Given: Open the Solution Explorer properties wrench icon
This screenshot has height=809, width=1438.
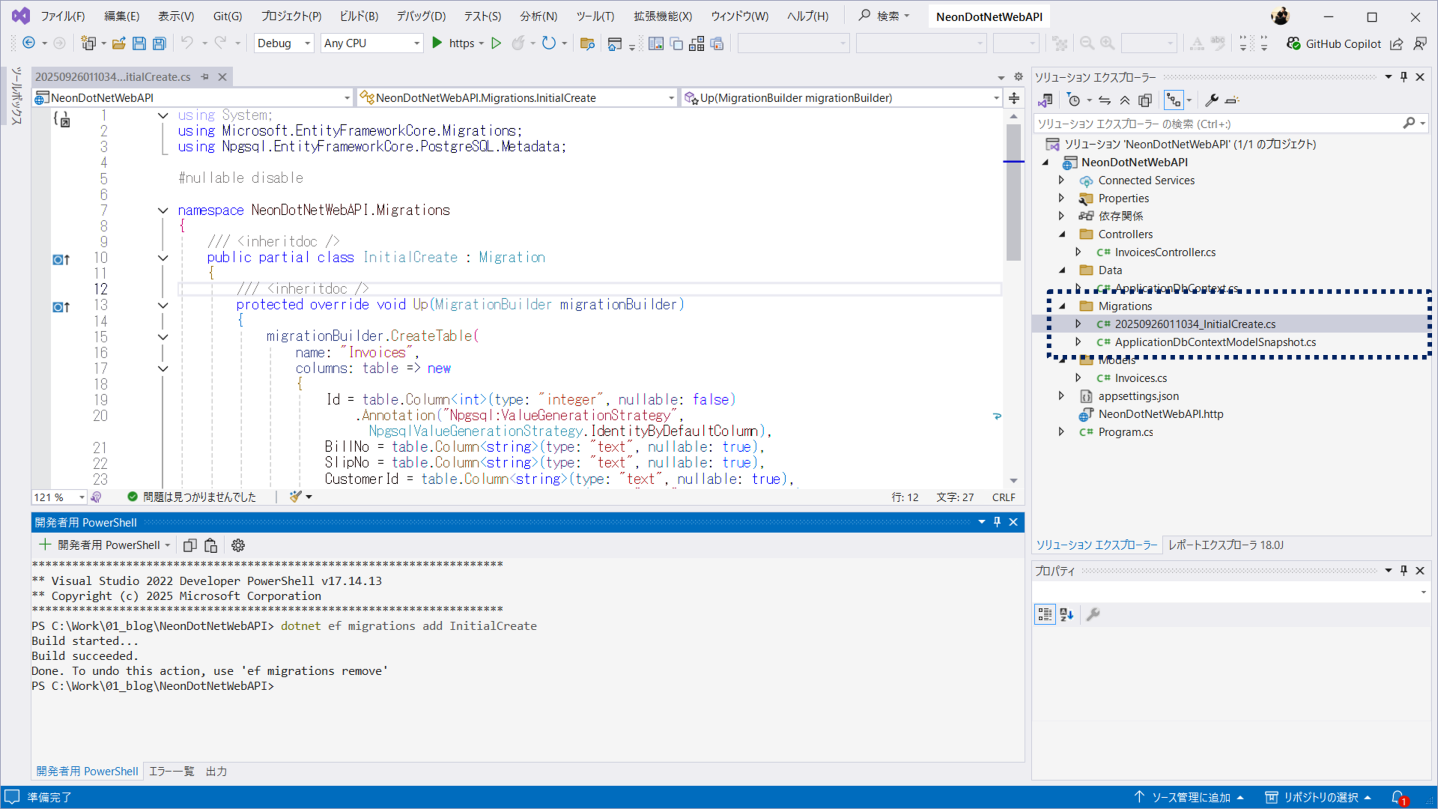Looking at the screenshot, I should coord(1211,100).
